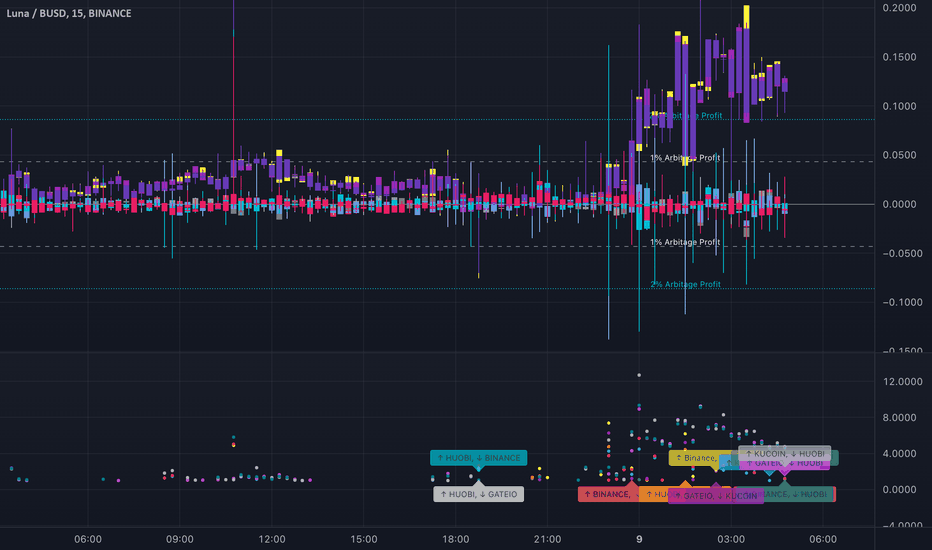Screen dimensions: 932x550
Task: Select the magenta "↑ GATEIO, ↓ KUCOIN" label
Action: pyautogui.click(x=716, y=495)
